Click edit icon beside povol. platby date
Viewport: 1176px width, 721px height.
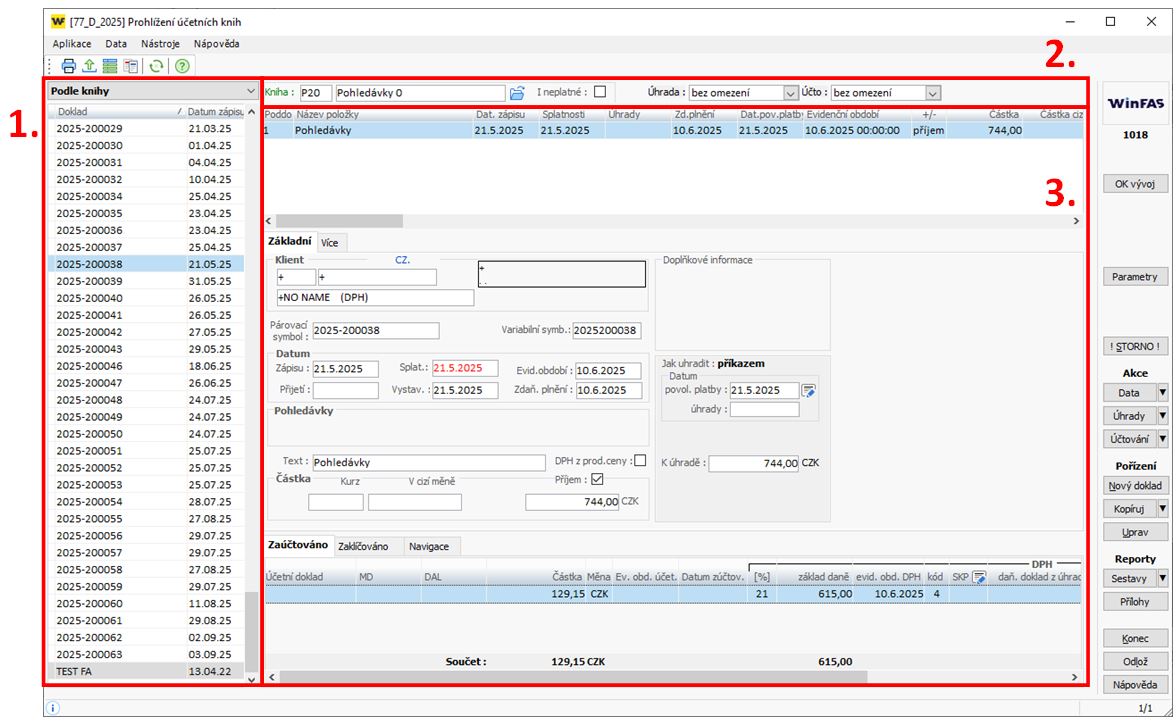click(x=808, y=390)
